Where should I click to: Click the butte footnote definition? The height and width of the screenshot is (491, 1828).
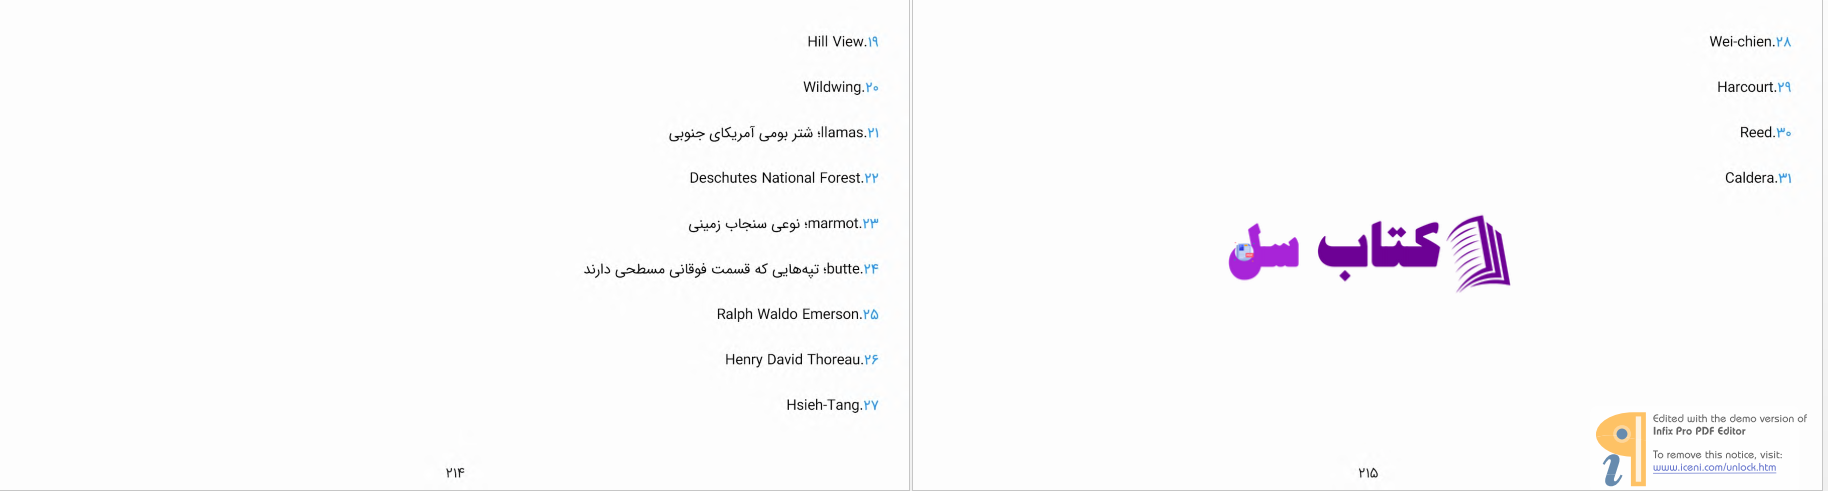(x=731, y=269)
